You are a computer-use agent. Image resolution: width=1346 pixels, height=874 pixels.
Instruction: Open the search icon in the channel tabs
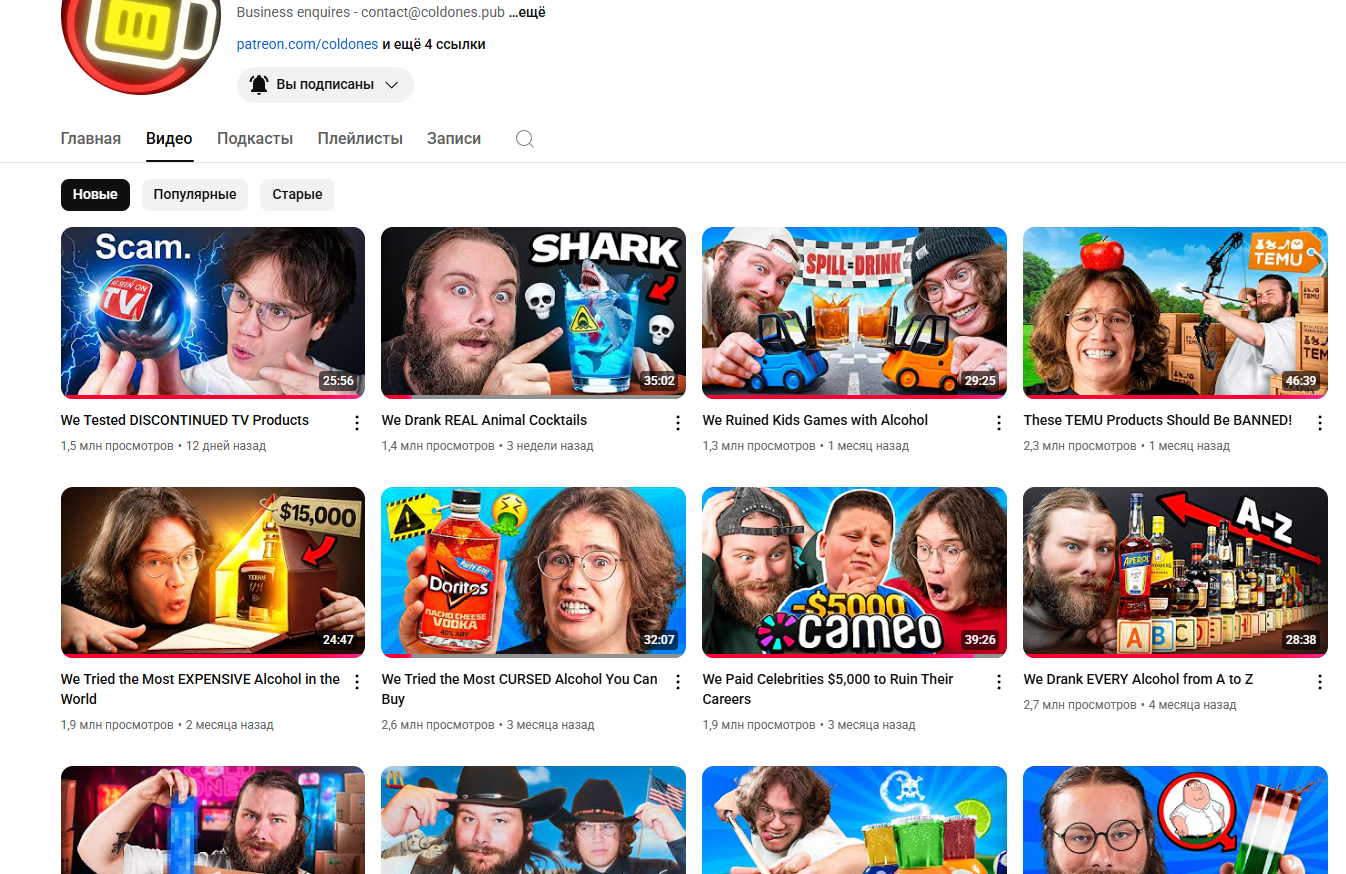point(525,139)
